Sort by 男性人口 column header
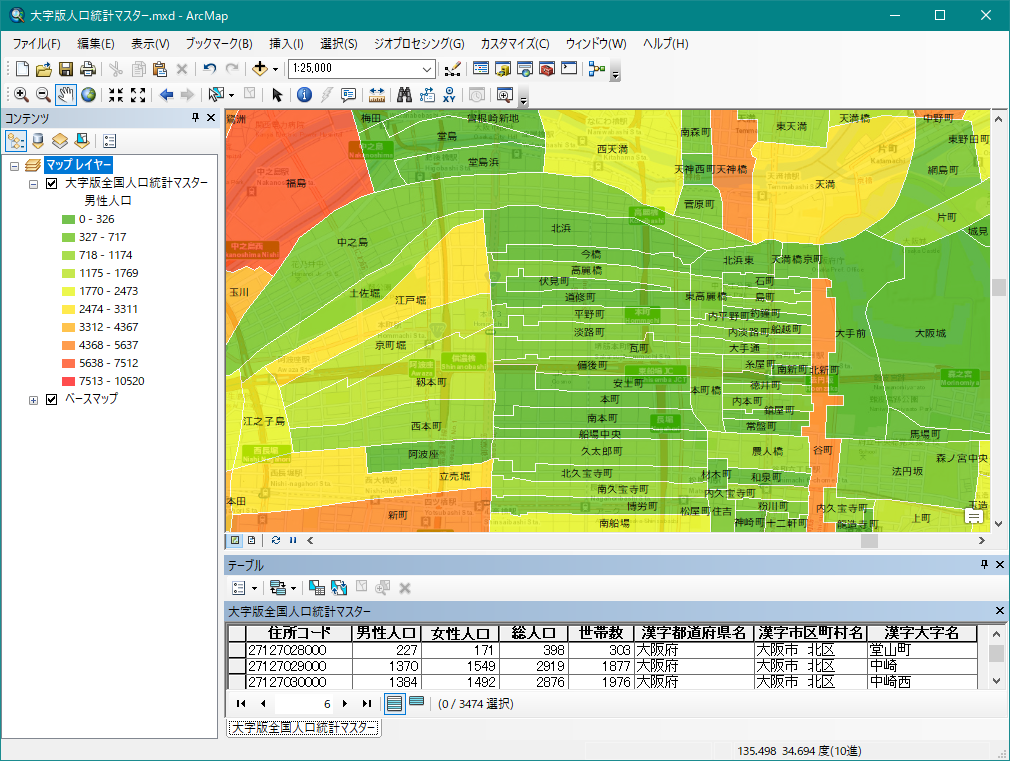The height and width of the screenshot is (761, 1010). click(x=387, y=633)
